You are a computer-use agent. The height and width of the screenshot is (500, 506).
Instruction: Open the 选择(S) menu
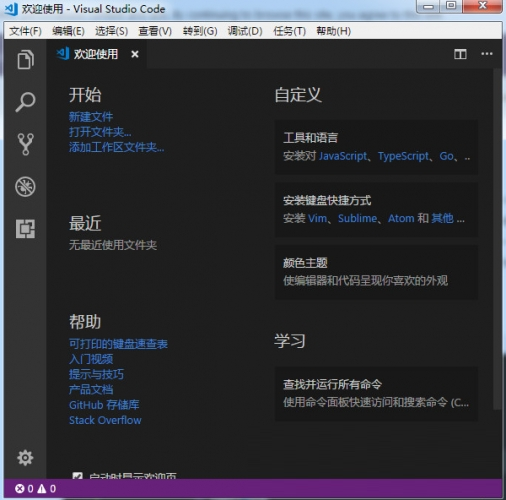pyautogui.click(x=111, y=31)
